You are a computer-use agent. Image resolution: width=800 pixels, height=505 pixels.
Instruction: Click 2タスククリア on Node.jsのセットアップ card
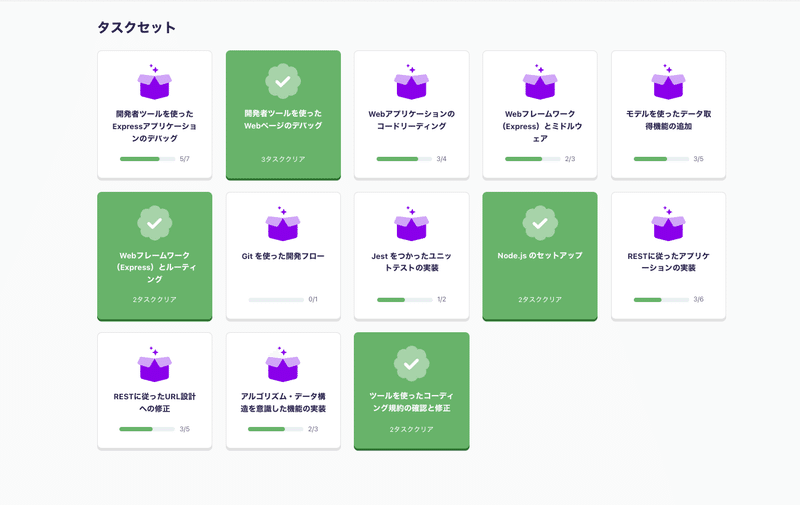pos(540,299)
